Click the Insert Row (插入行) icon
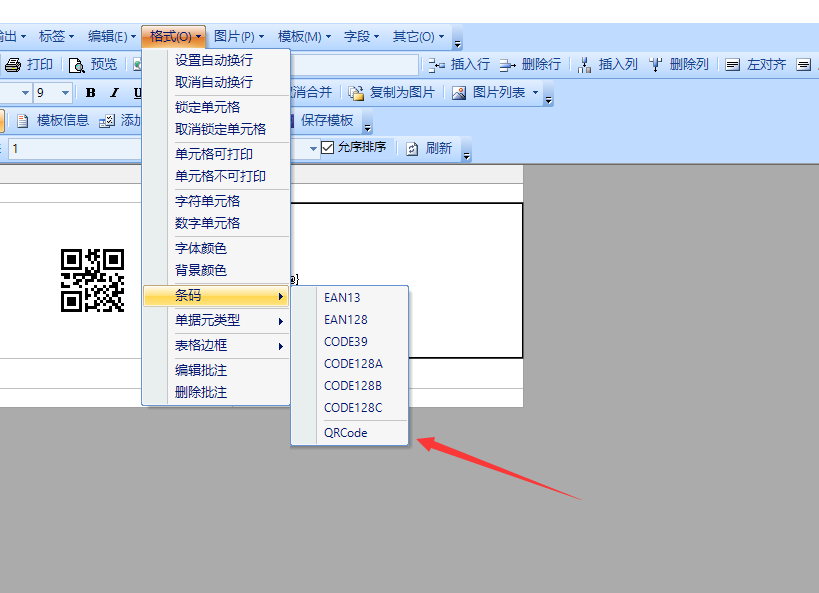Image resolution: width=819 pixels, height=593 pixels. point(436,65)
